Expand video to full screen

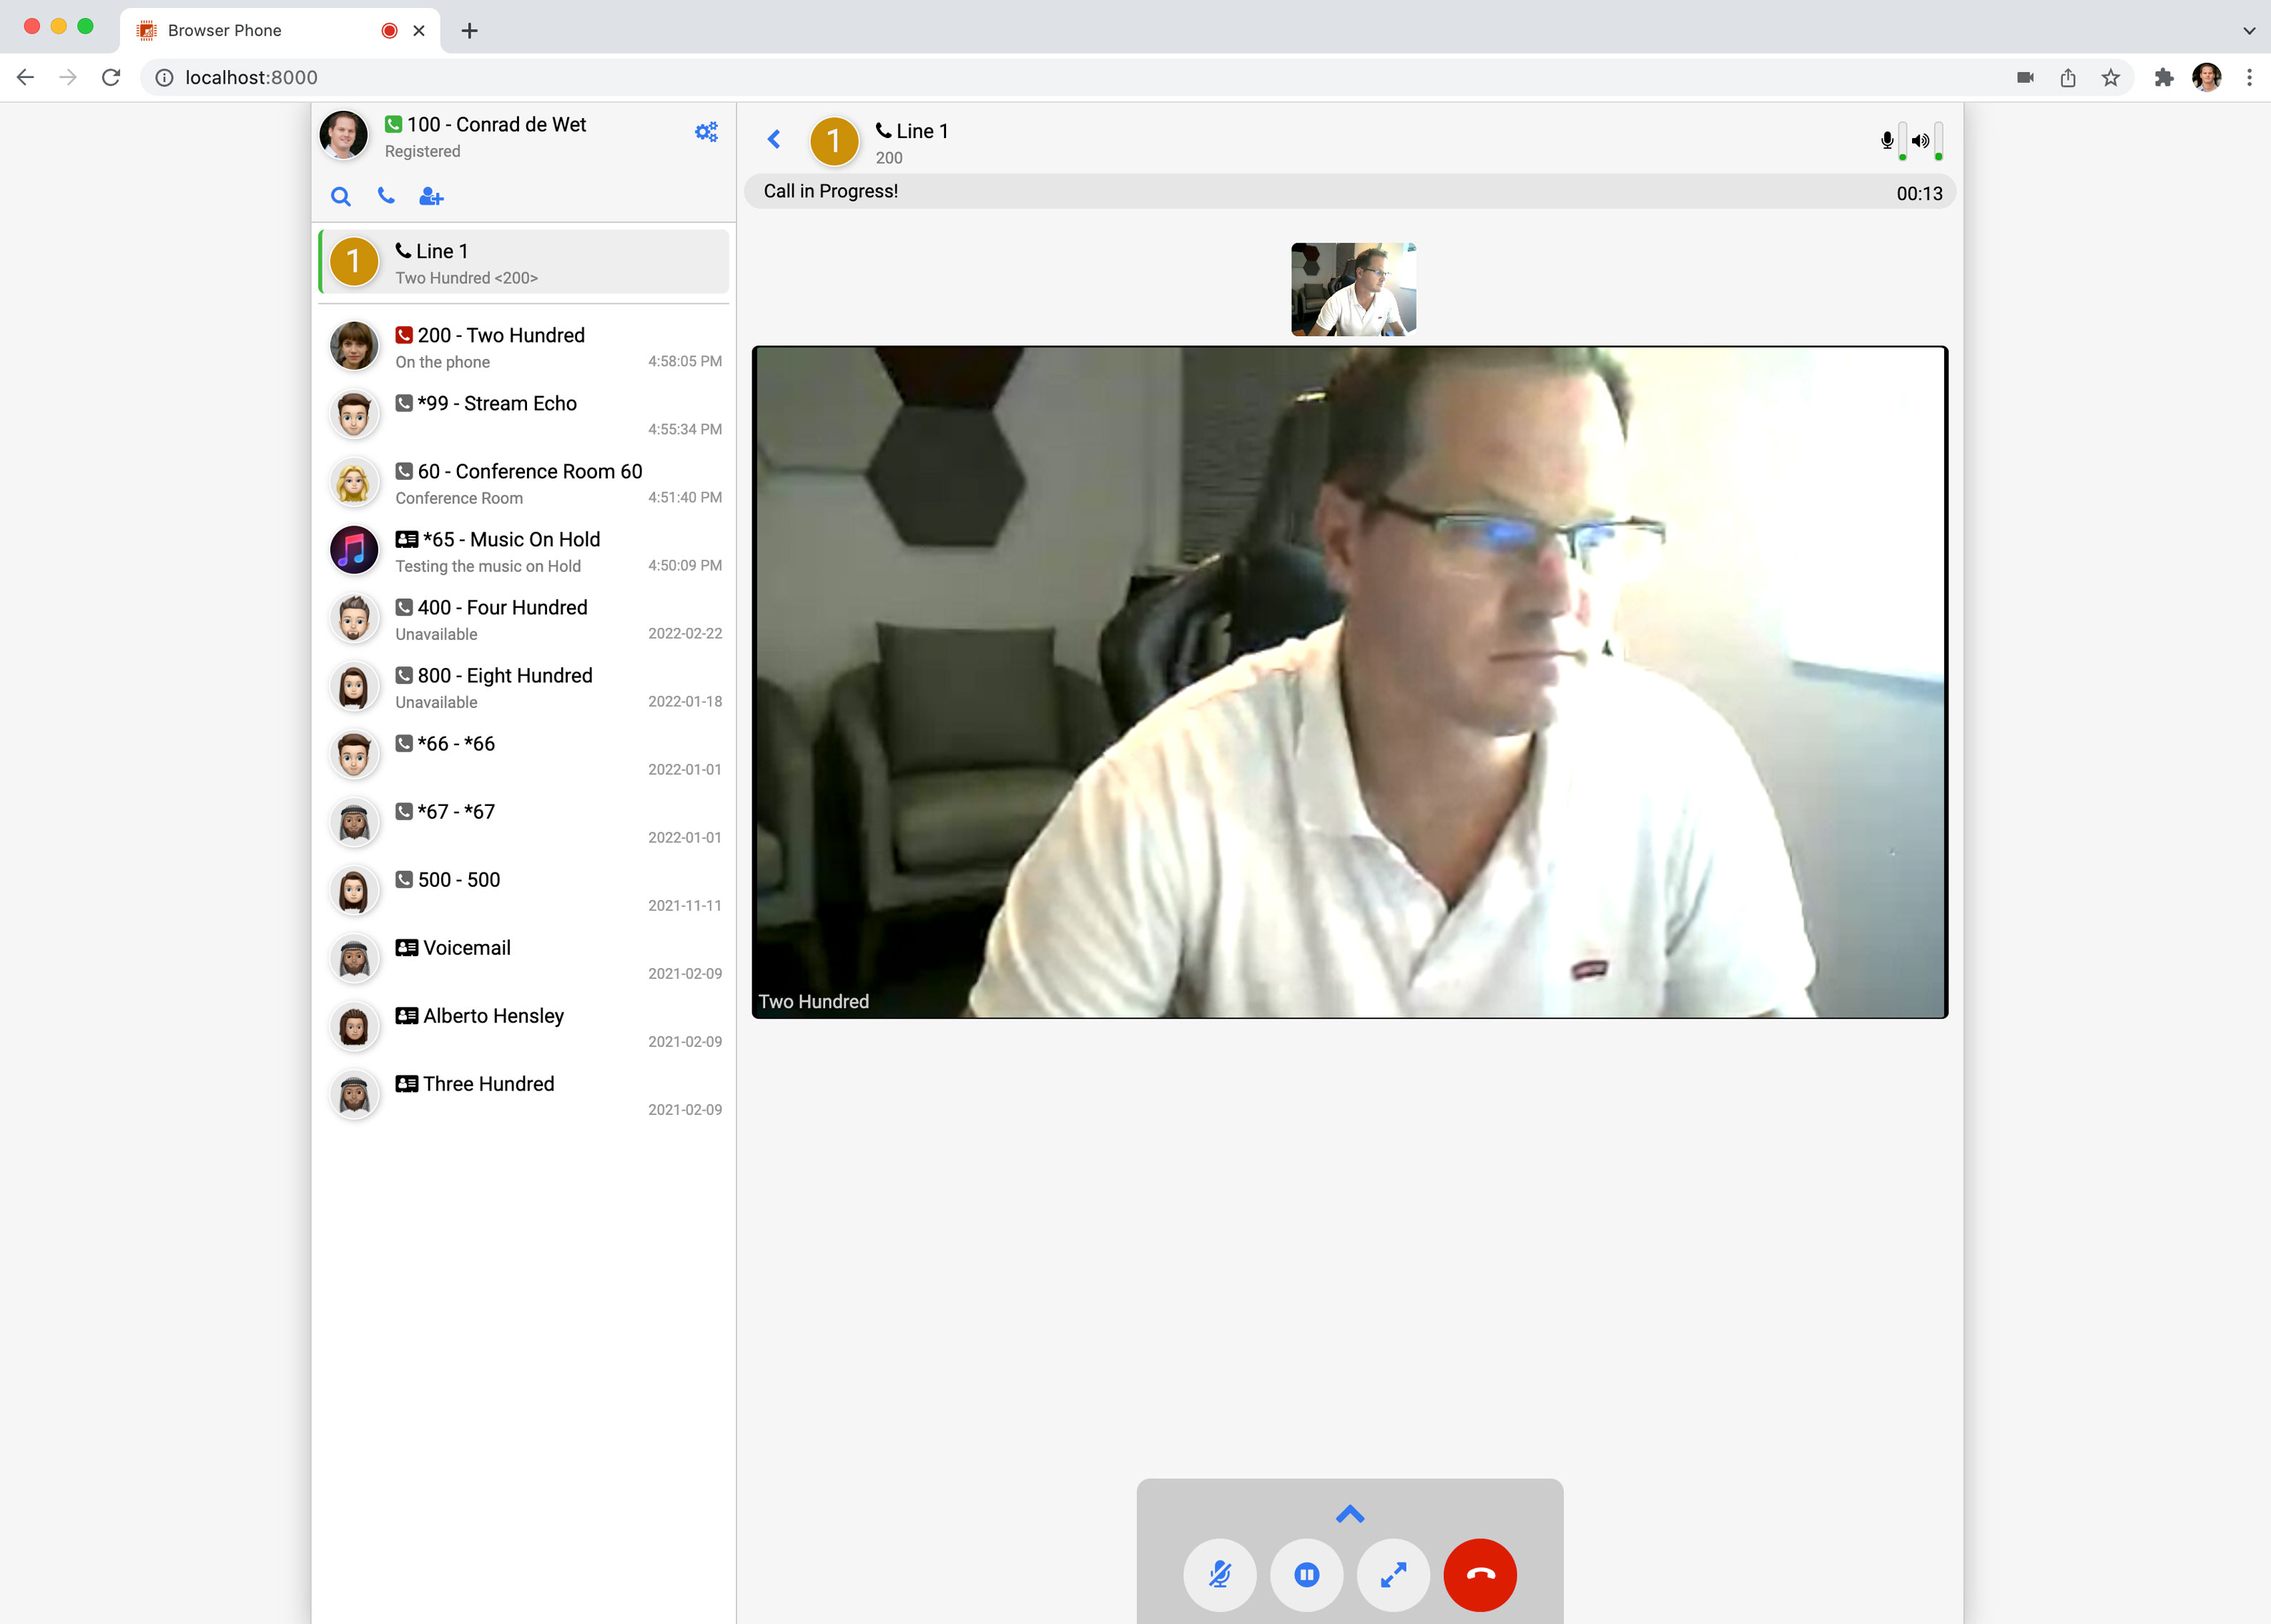pyautogui.click(x=1393, y=1574)
